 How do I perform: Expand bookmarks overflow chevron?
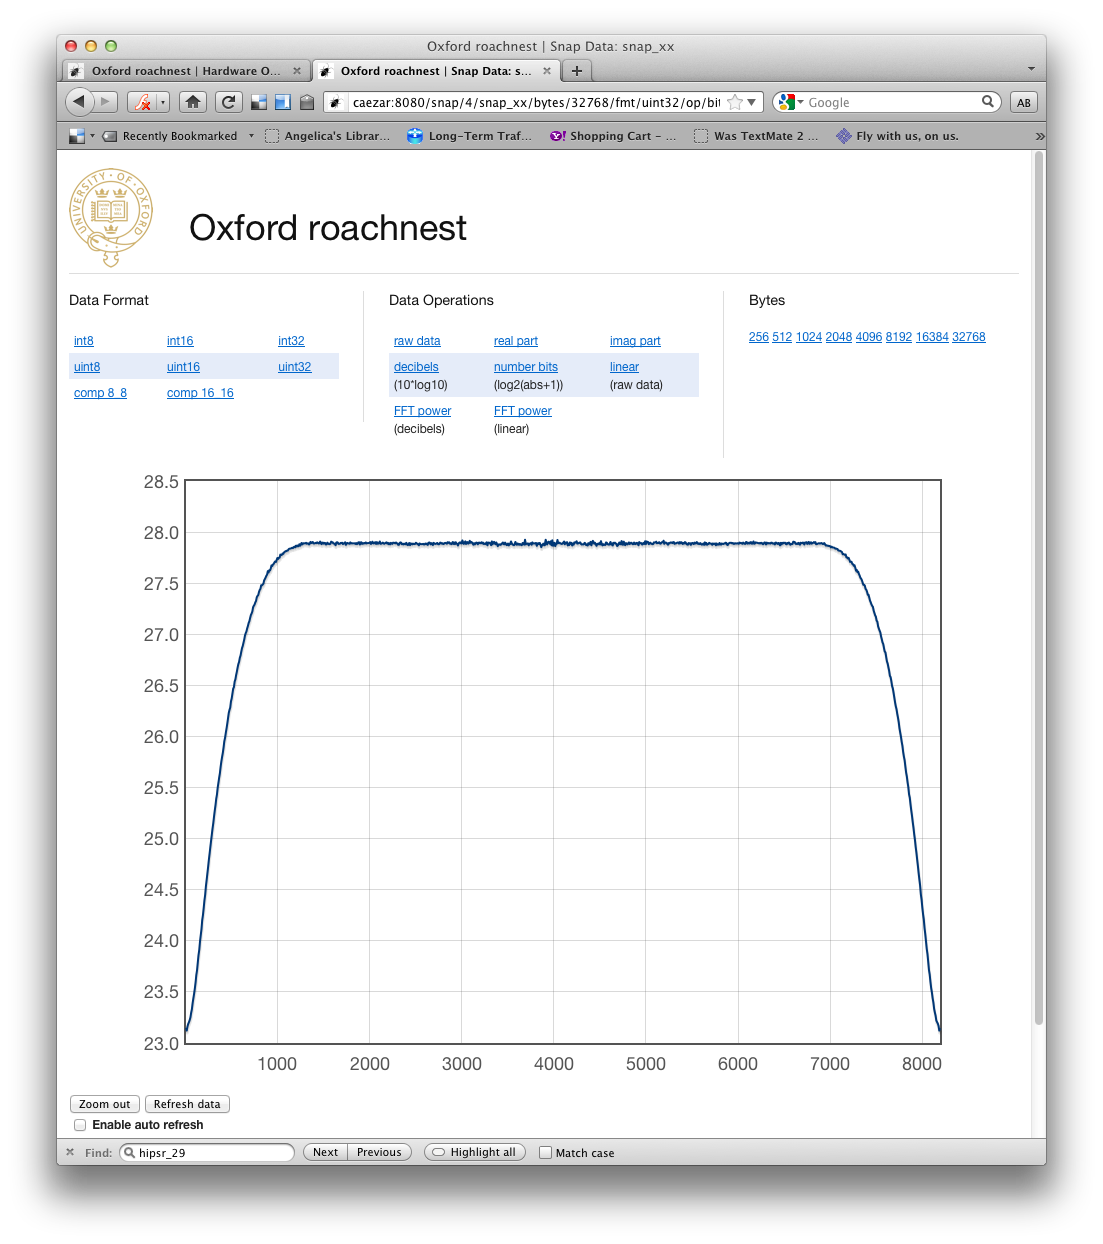tap(1039, 136)
